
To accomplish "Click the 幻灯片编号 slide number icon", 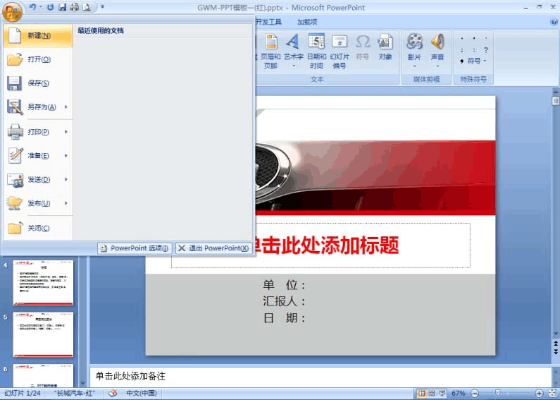I will click(340, 42).
